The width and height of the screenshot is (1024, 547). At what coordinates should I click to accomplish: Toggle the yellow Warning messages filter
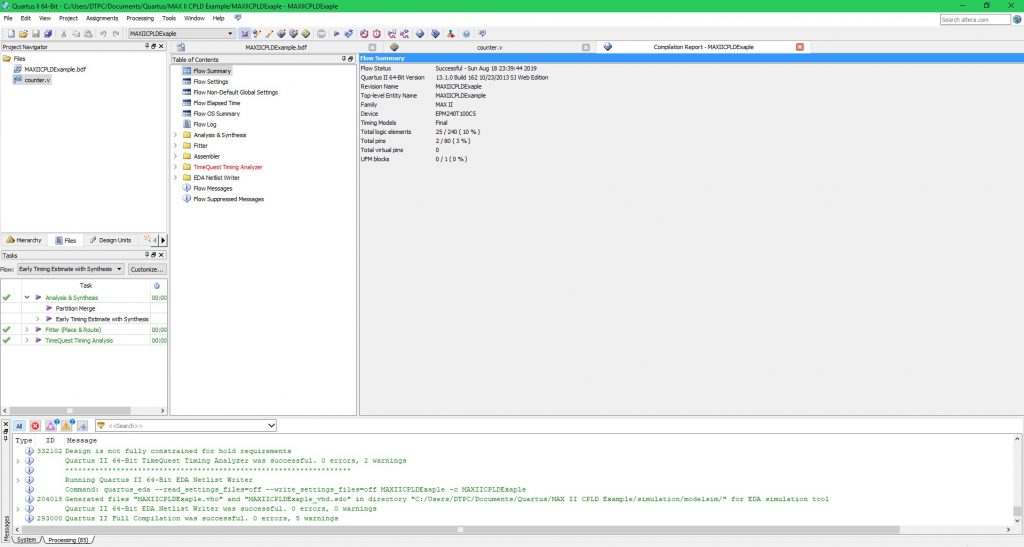click(x=67, y=426)
